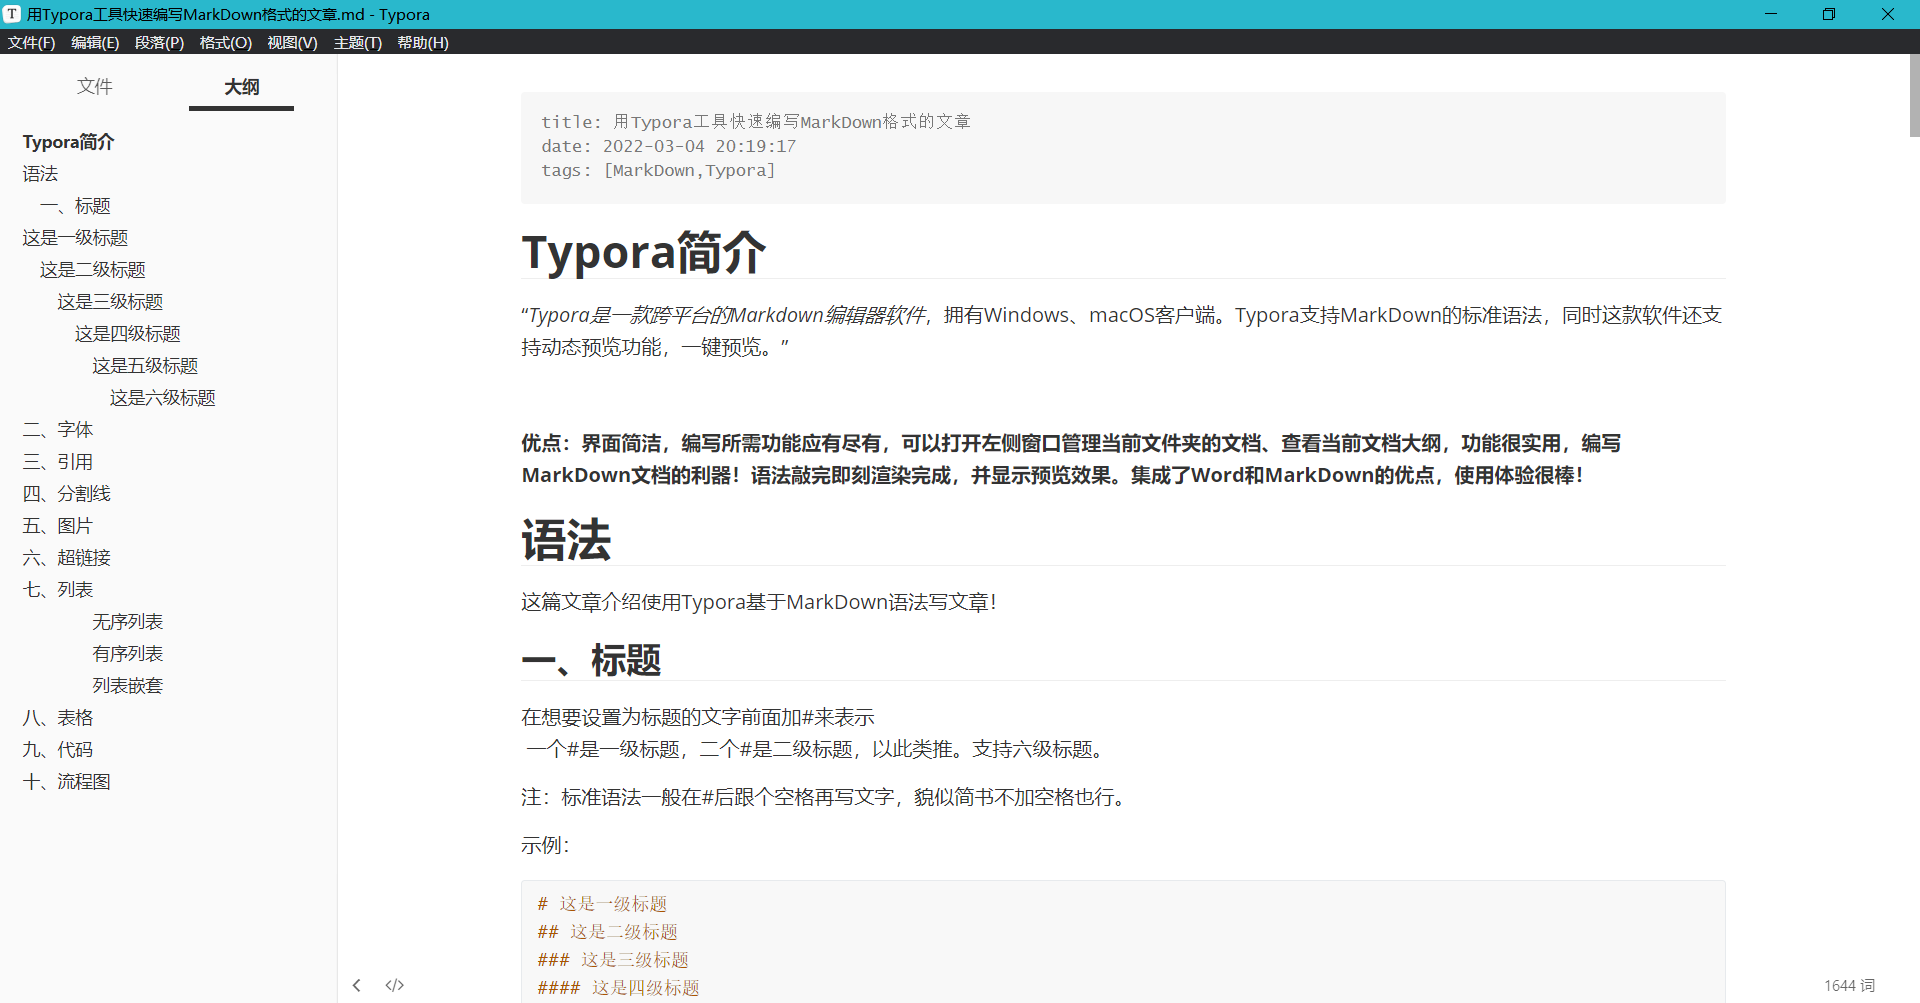Jump to 四、分割线 in outline
Screen dimensions: 1920x1003
[67, 494]
